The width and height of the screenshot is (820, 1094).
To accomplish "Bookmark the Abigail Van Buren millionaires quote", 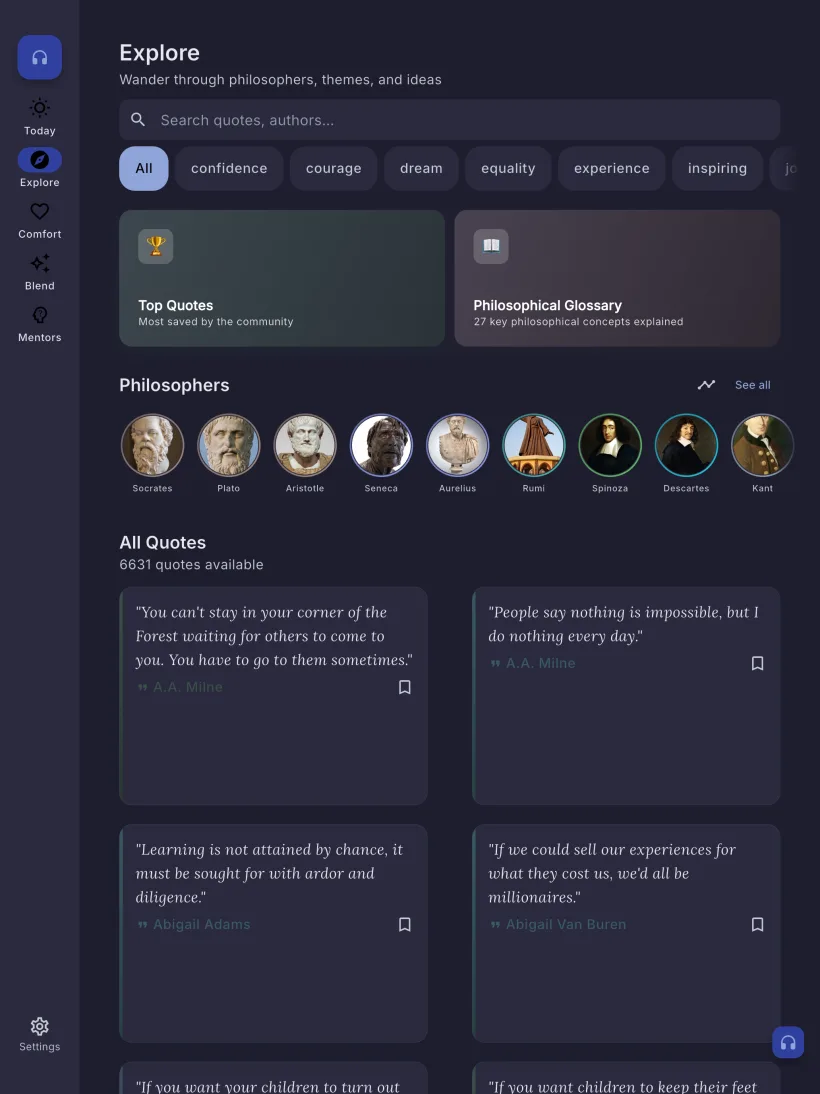I will click(757, 924).
